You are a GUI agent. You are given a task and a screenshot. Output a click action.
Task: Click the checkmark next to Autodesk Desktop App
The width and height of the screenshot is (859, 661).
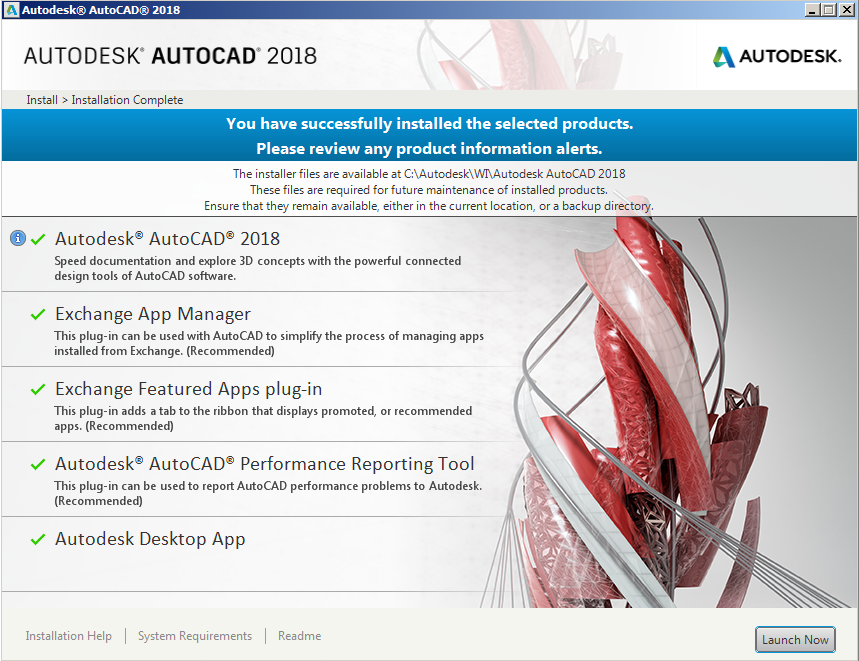38,539
